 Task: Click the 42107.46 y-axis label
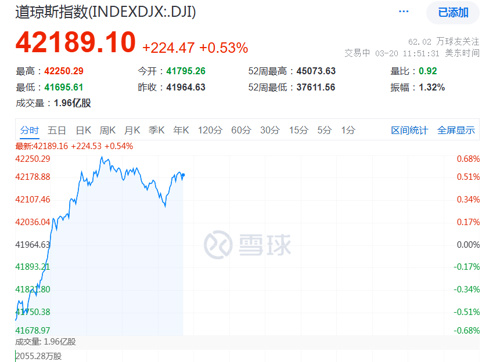(x=33, y=199)
